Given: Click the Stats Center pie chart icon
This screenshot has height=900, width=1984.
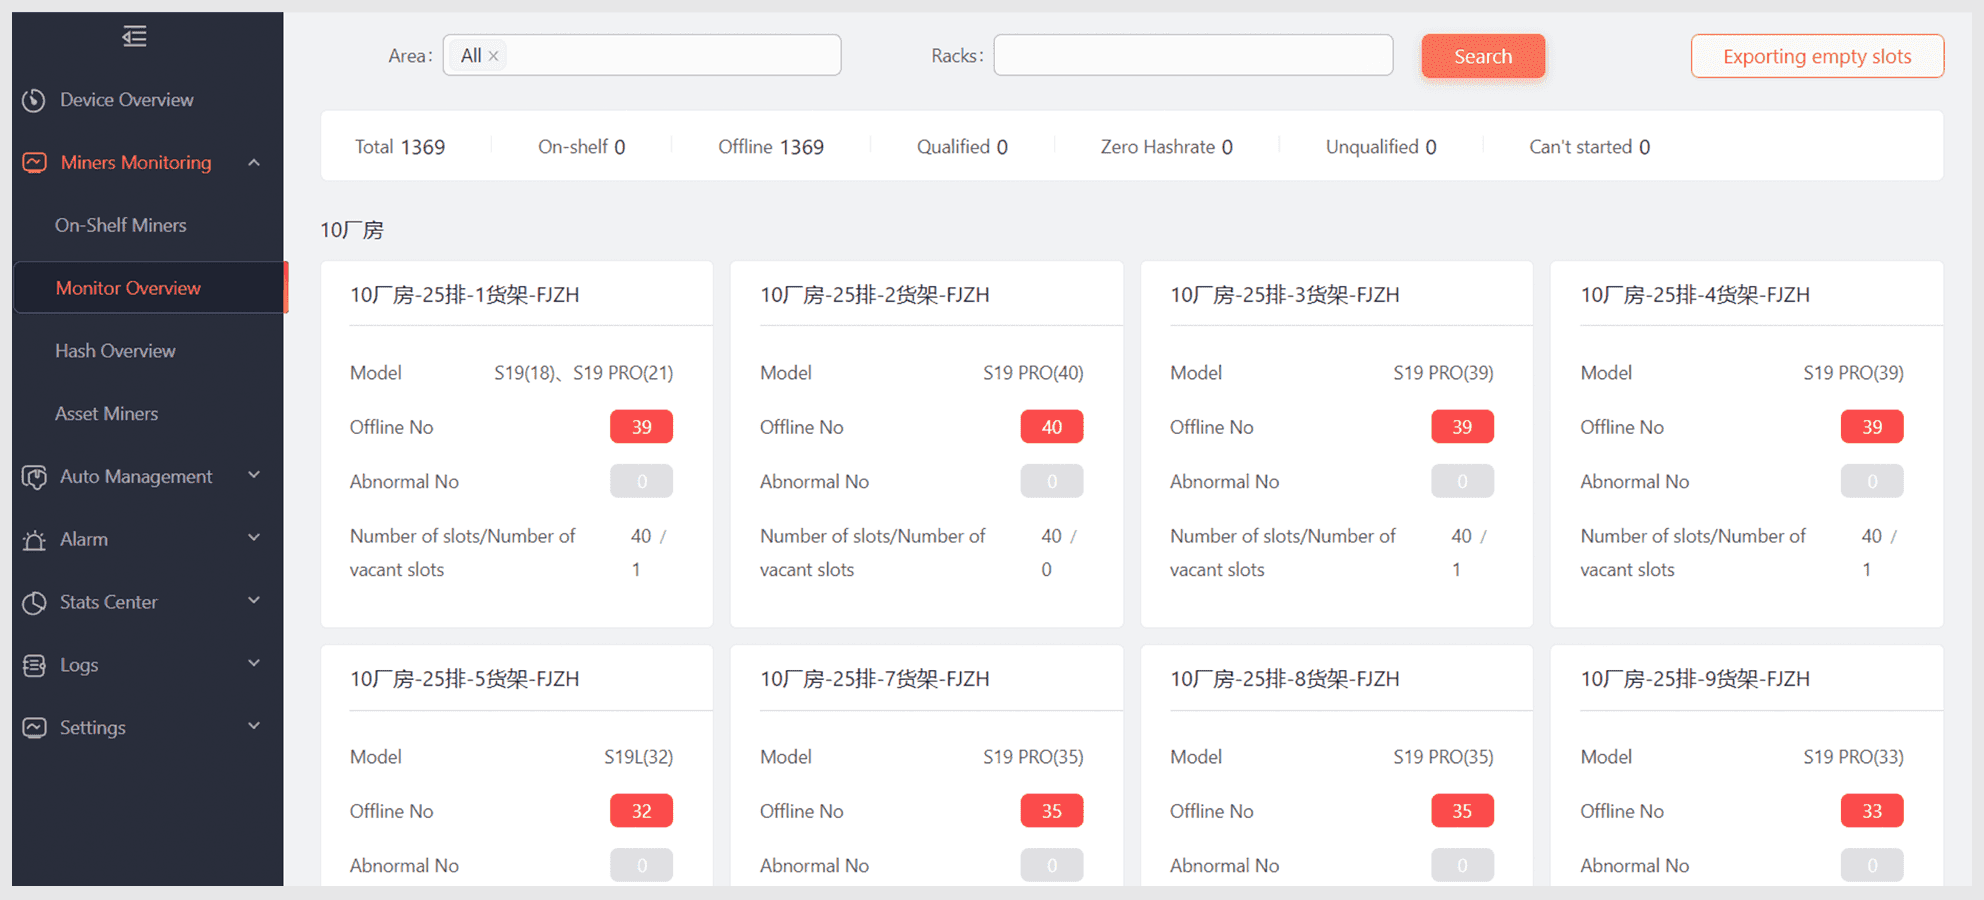Looking at the screenshot, I should 34,603.
